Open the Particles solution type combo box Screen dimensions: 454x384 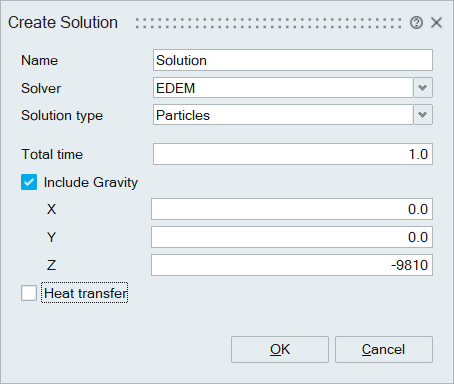coord(283,115)
